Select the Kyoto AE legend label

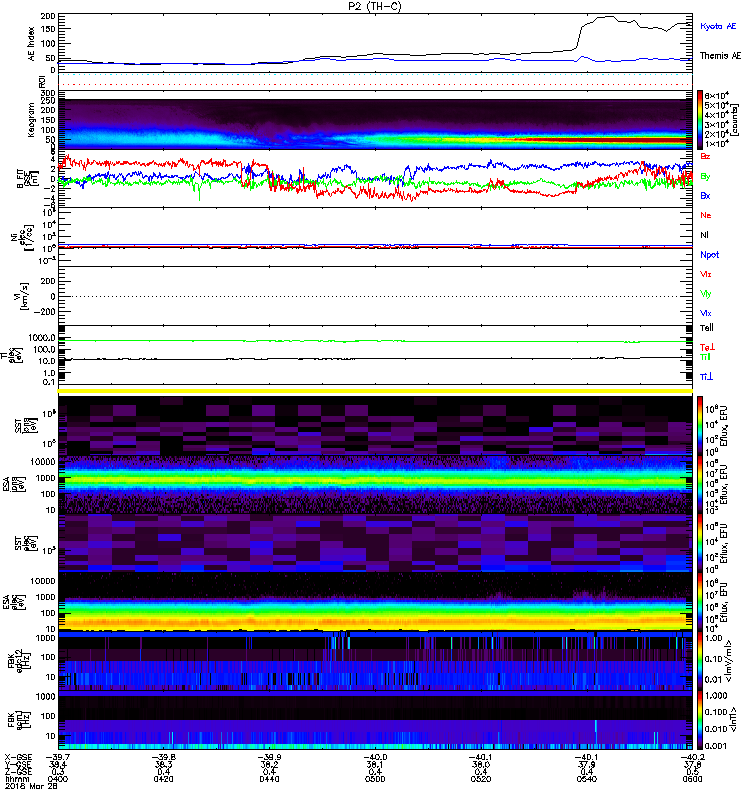coord(718,26)
